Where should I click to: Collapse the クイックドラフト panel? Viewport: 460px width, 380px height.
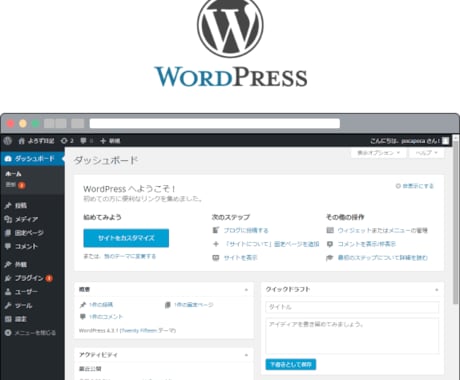coord(437,290)
